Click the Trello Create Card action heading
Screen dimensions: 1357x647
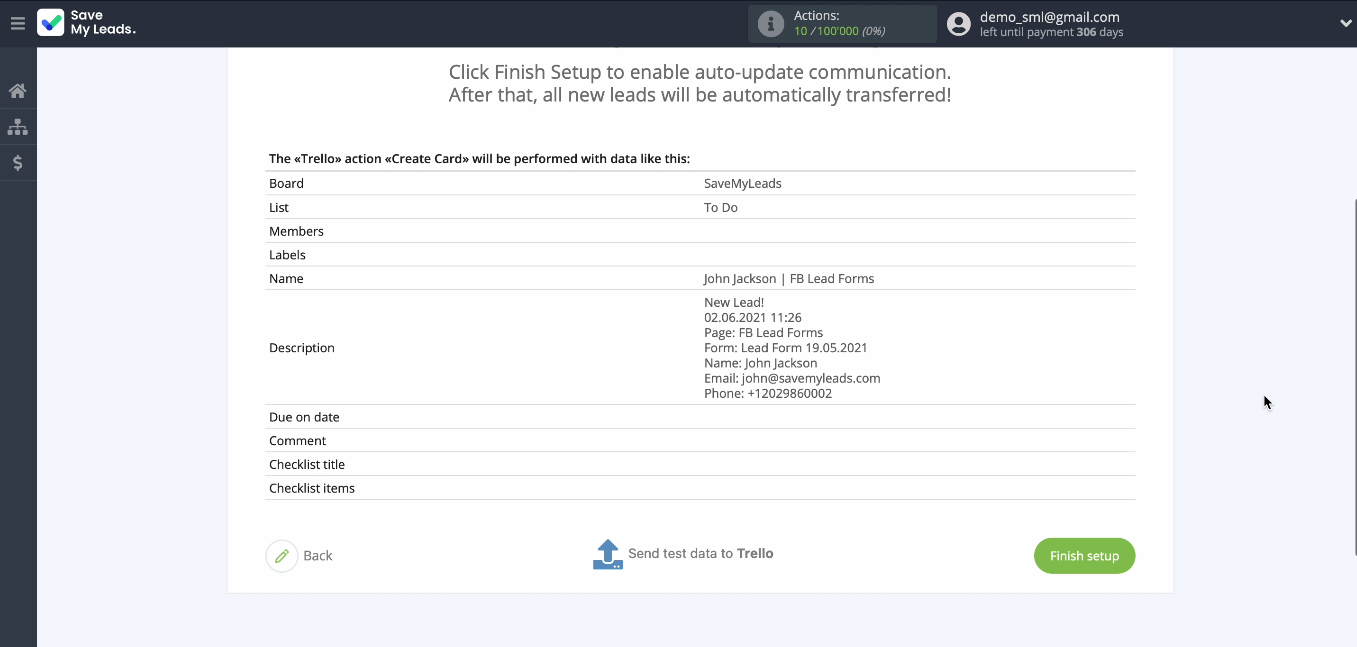(x=479, y=159)
